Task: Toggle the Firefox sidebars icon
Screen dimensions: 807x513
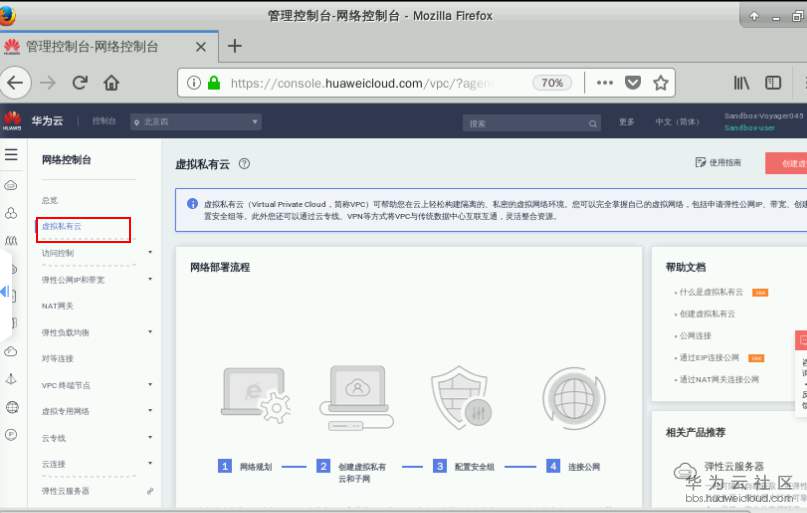Action: (x=773, y=82)
